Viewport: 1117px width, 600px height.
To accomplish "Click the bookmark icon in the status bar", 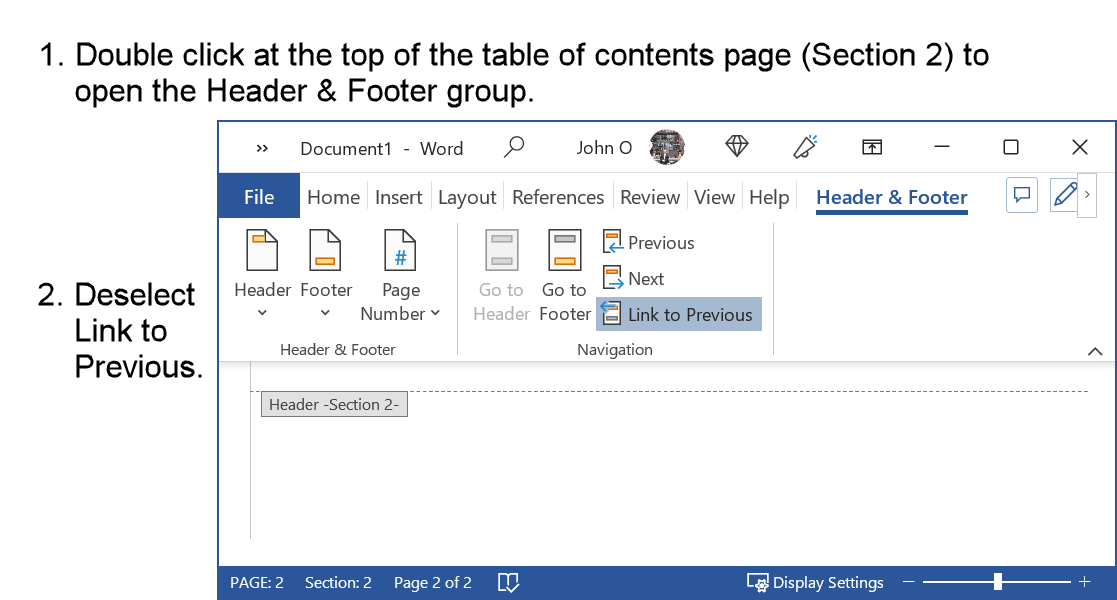I will tap(508, 582).
